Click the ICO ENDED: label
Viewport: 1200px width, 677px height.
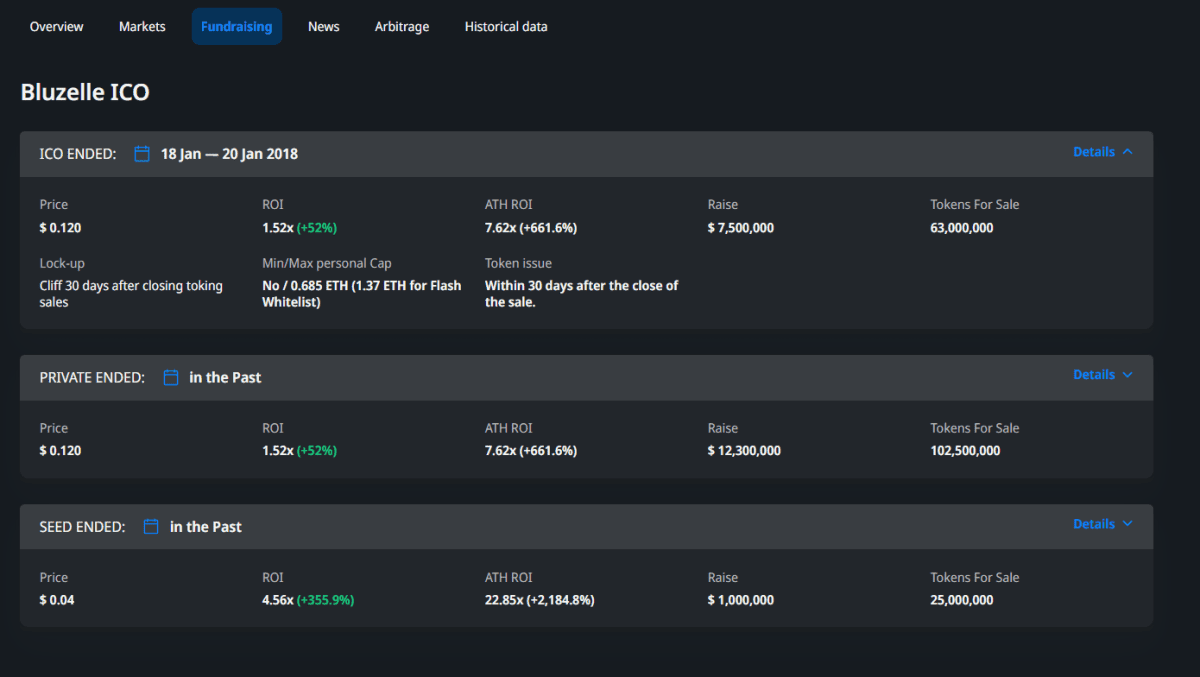[x=78, y=154]
